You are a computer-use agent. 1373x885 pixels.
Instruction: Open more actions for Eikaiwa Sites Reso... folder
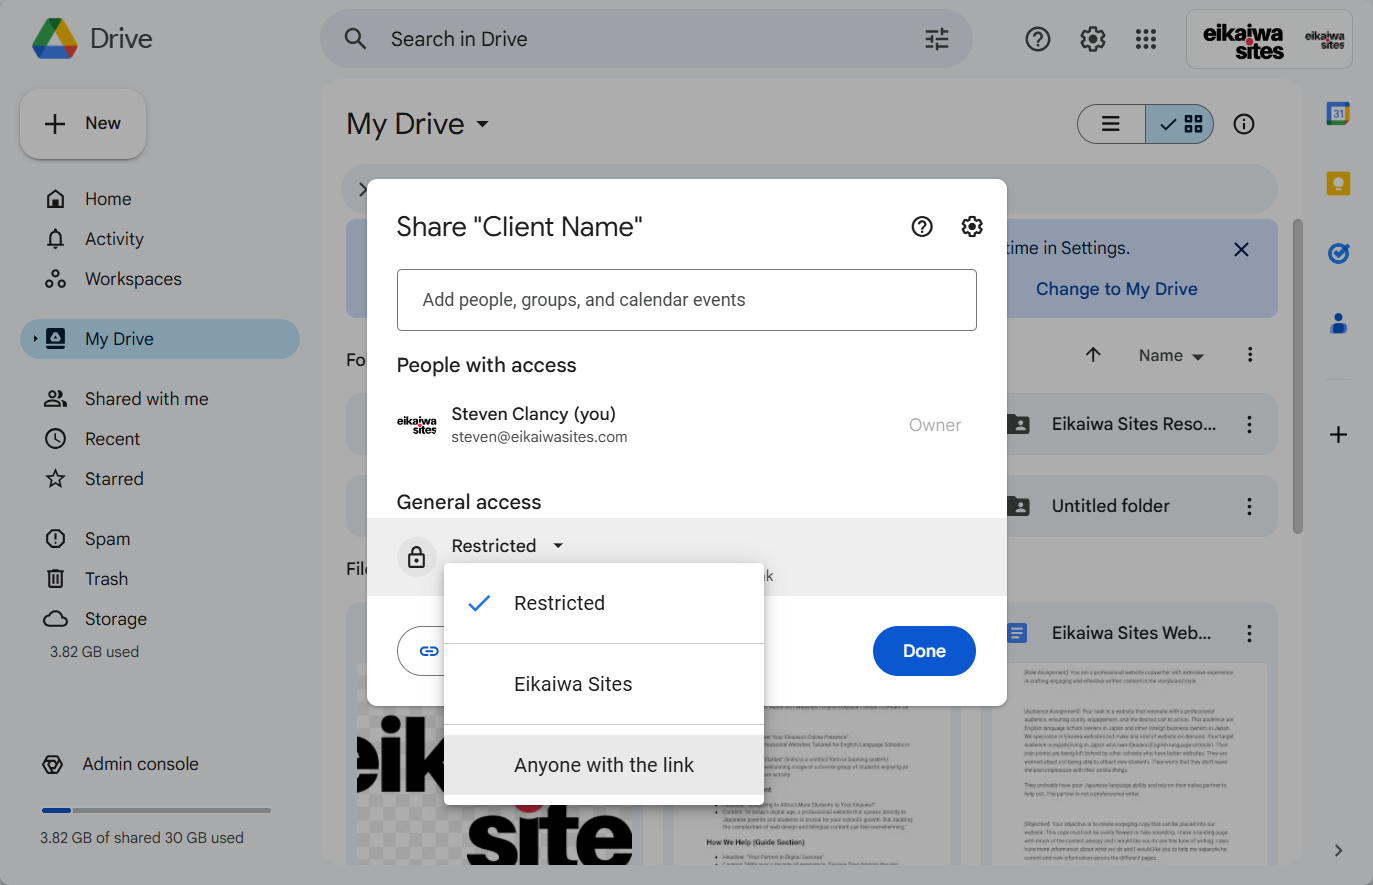1249,425
